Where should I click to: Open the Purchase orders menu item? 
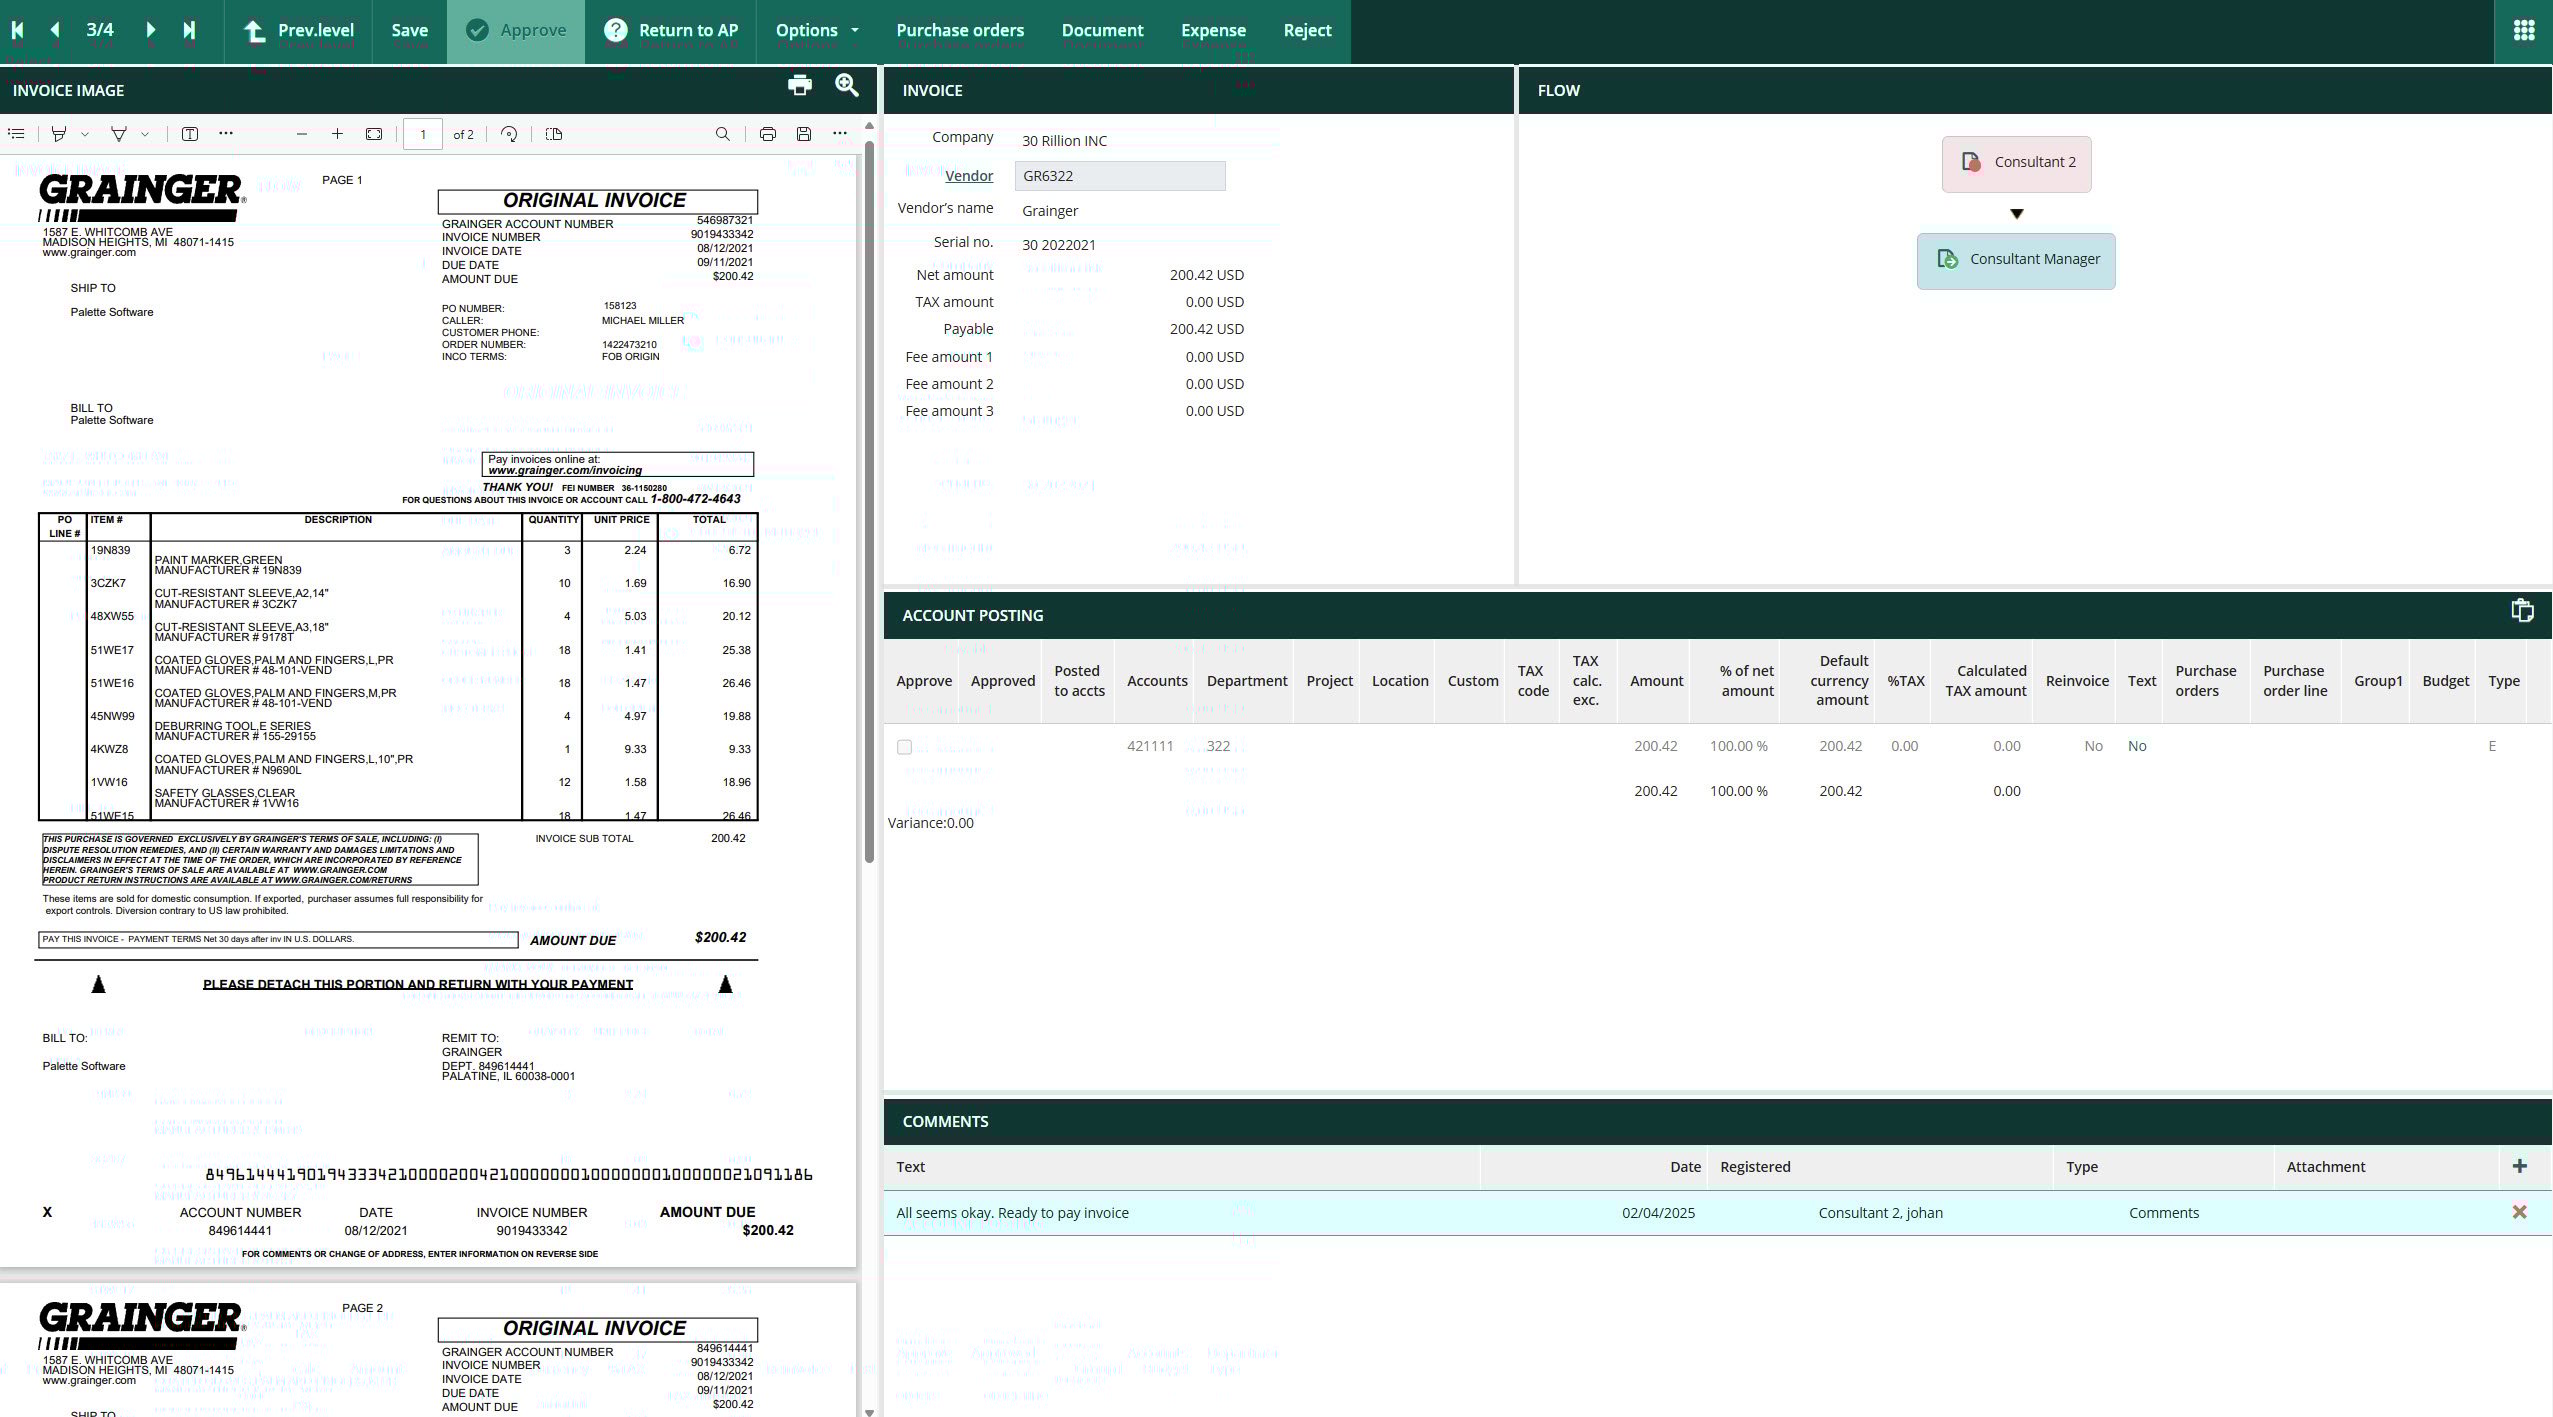pos(959,30)
